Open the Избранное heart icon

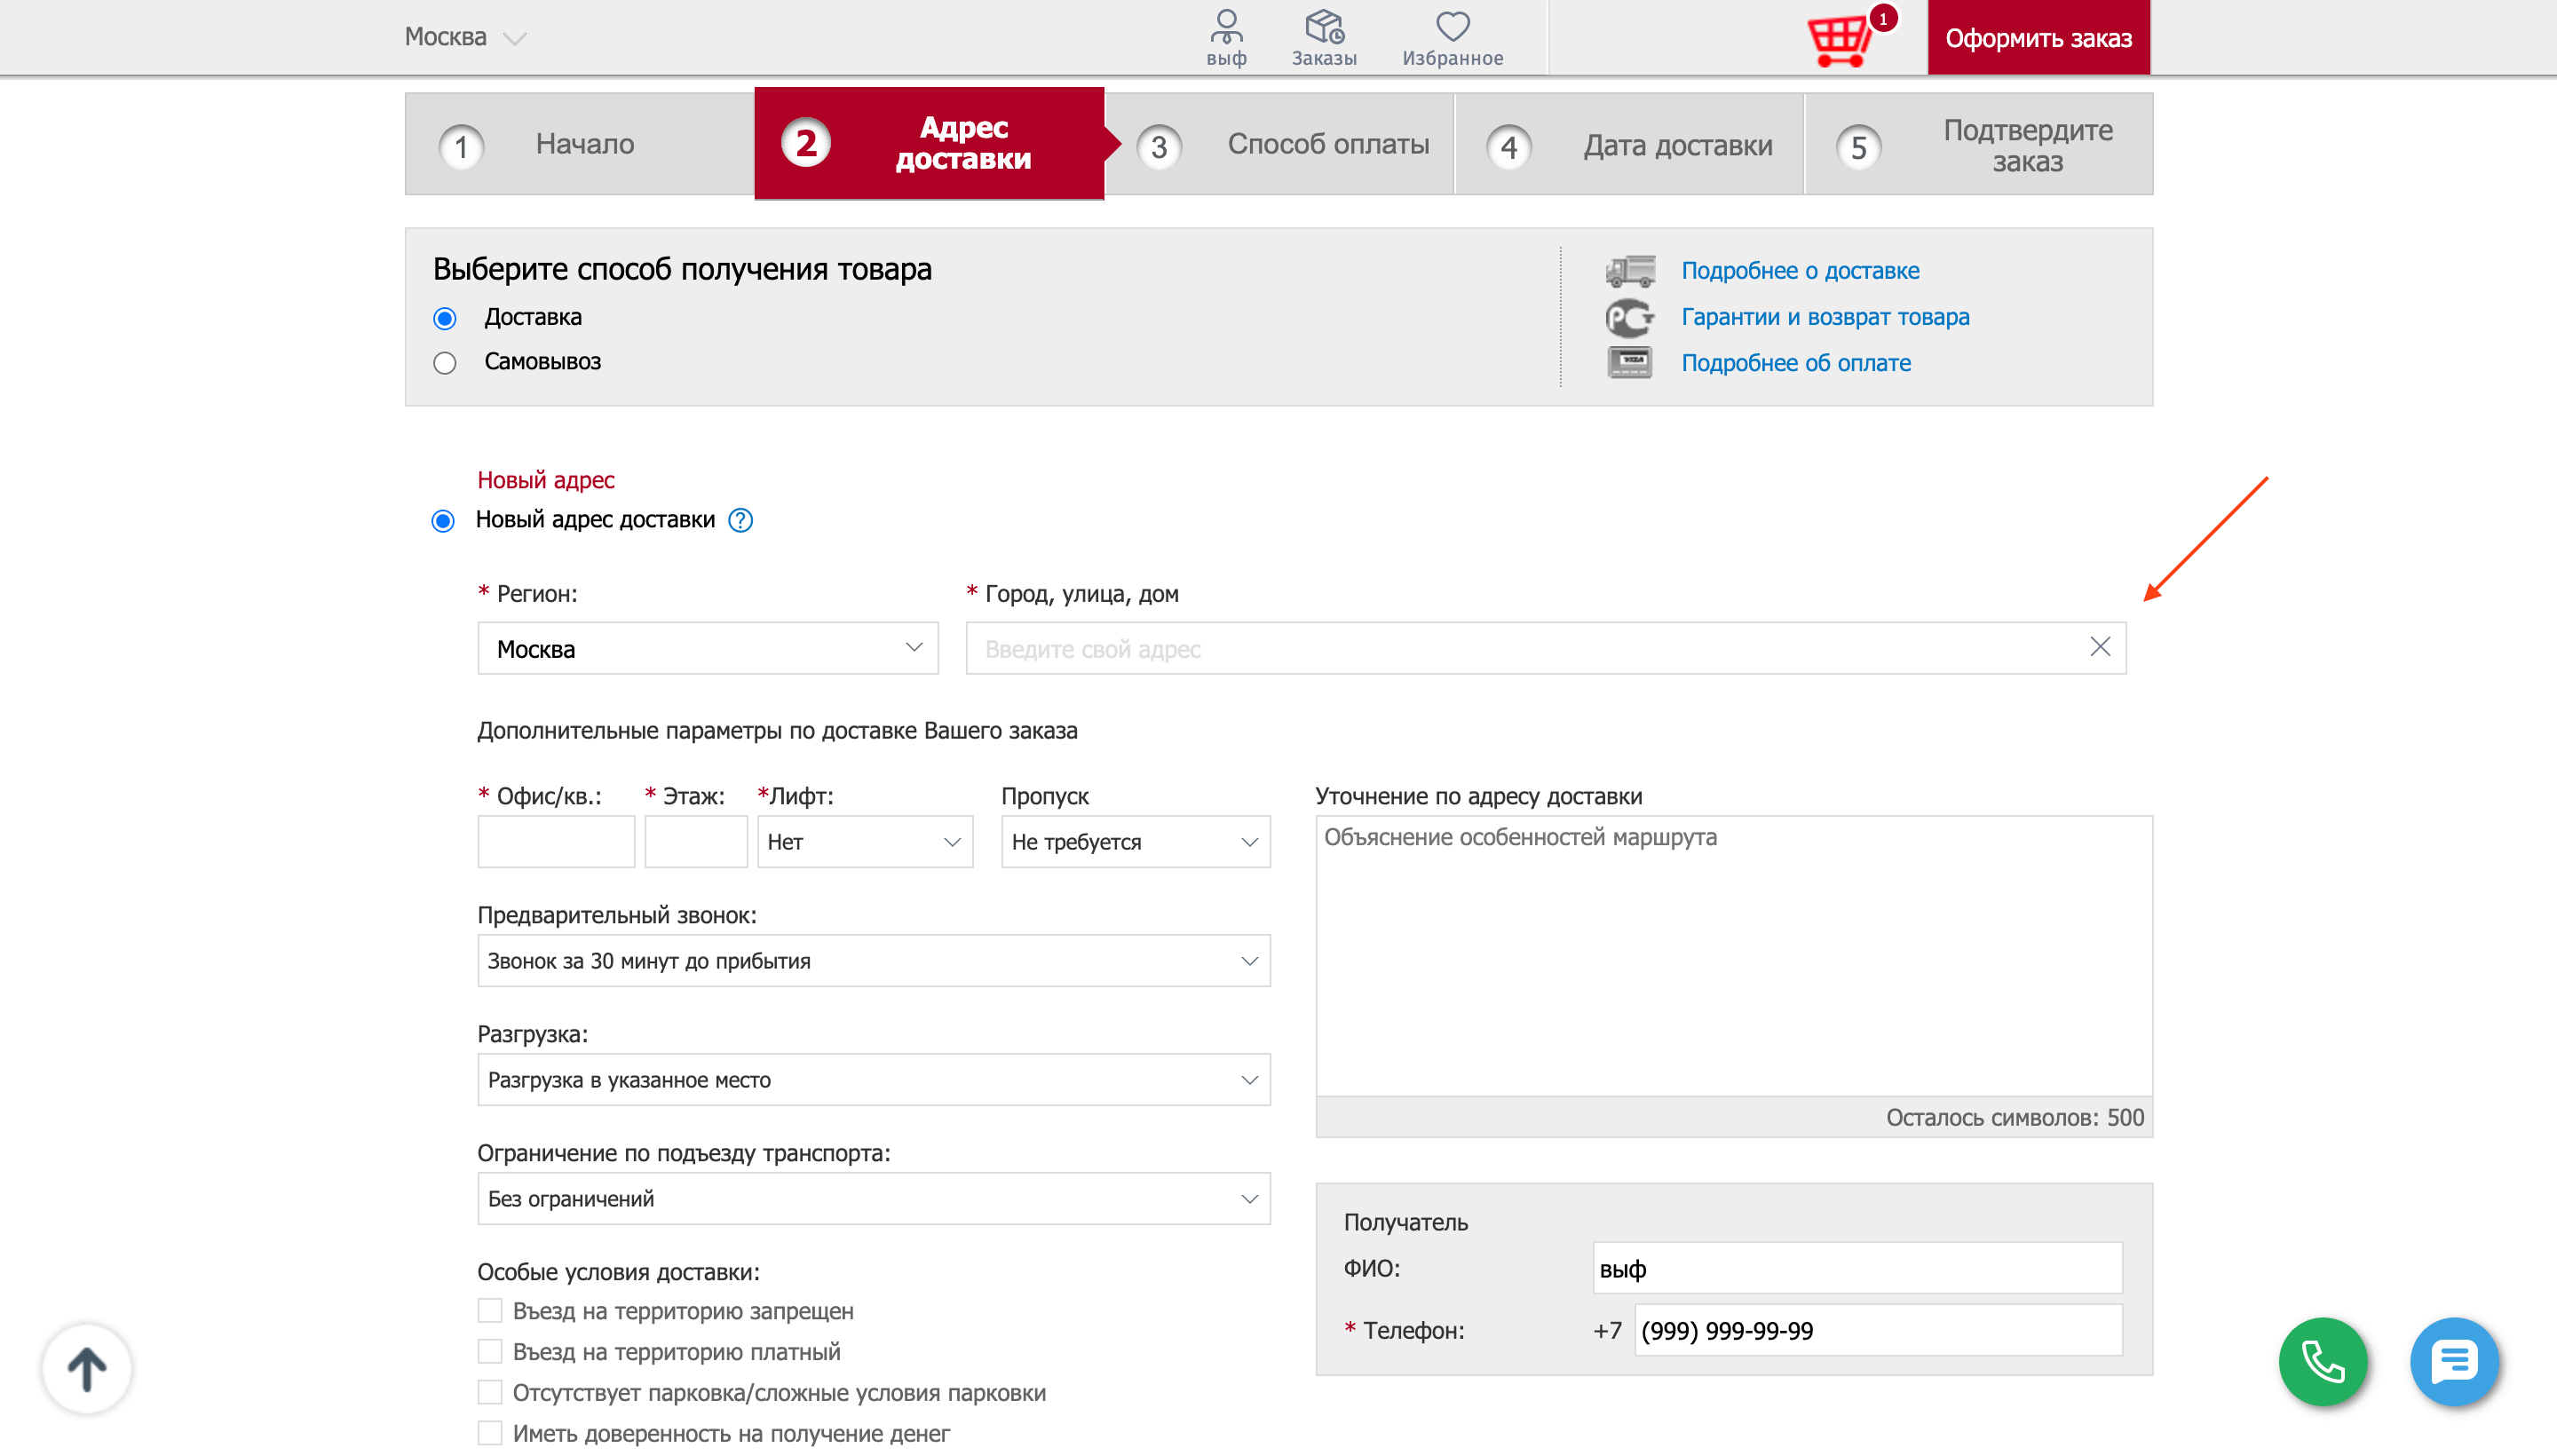pyautogui.click(x=1452, y=37)
